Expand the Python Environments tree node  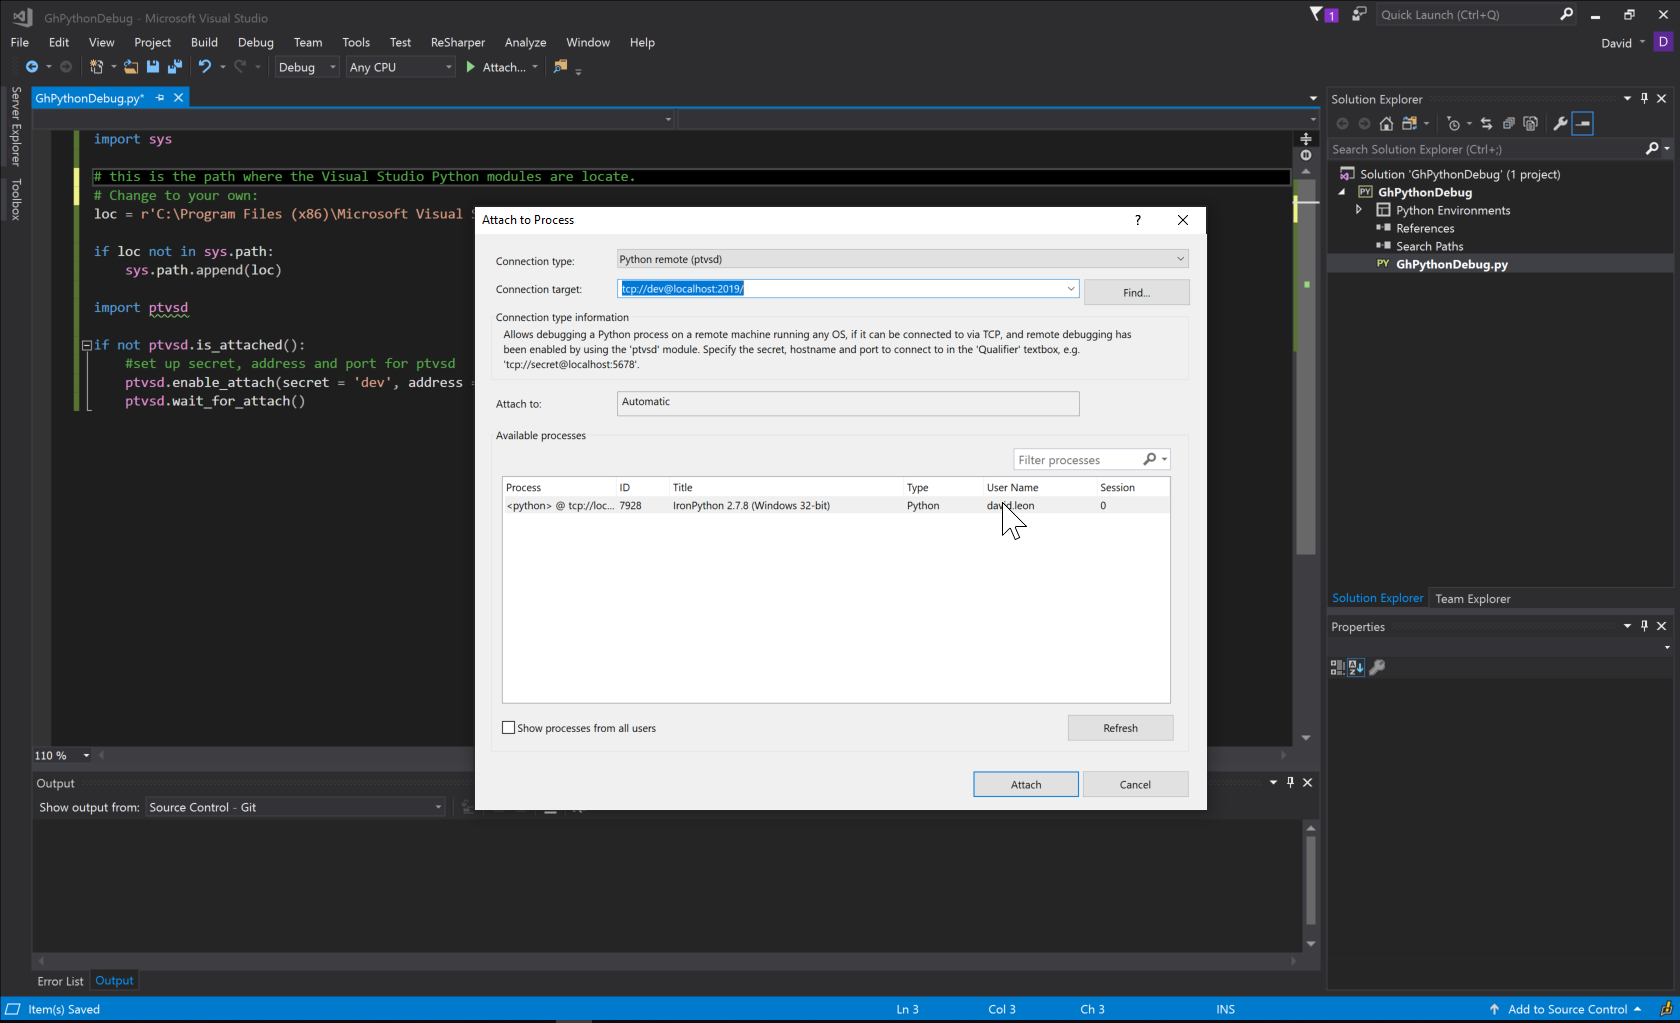pos(1359,210)
